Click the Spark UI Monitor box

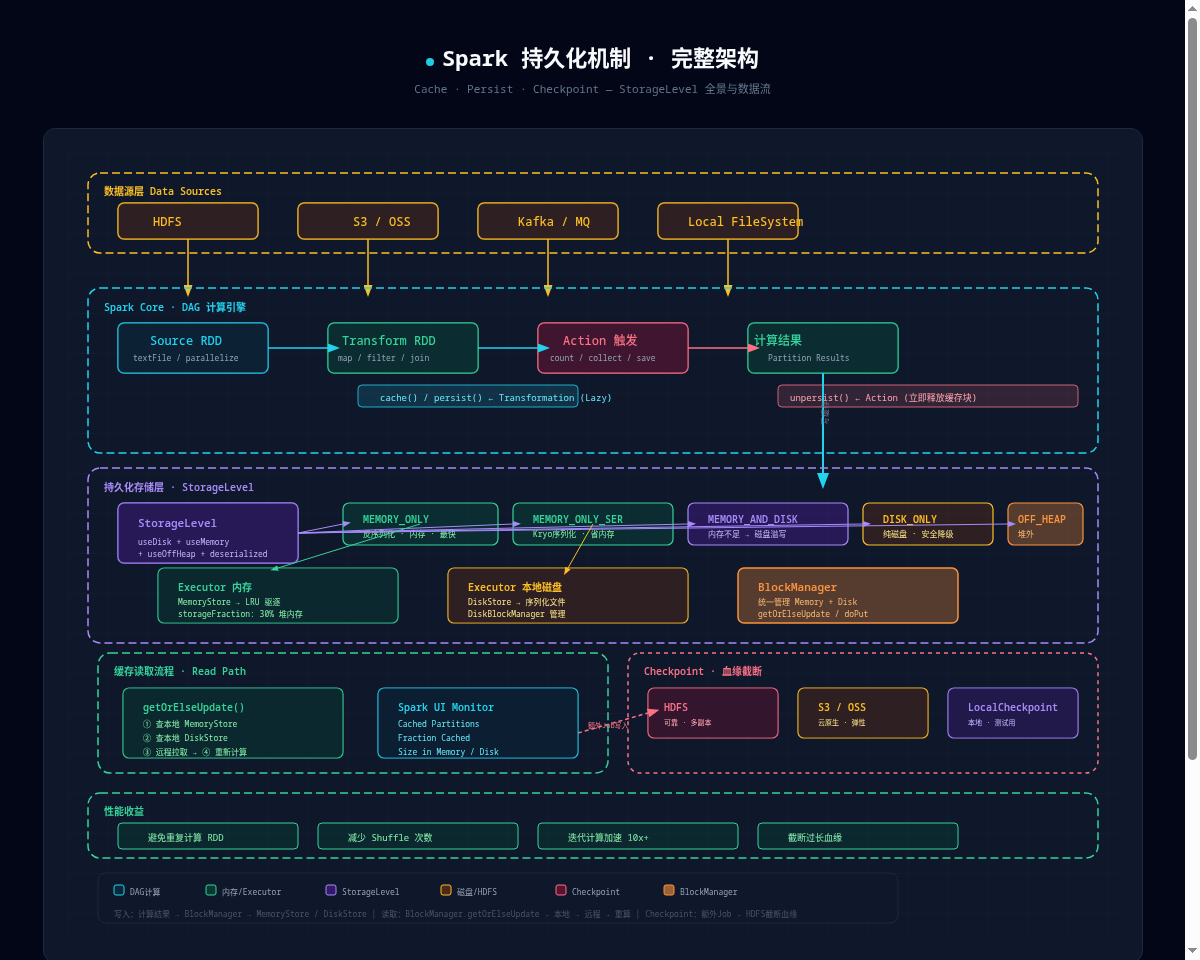478,723
